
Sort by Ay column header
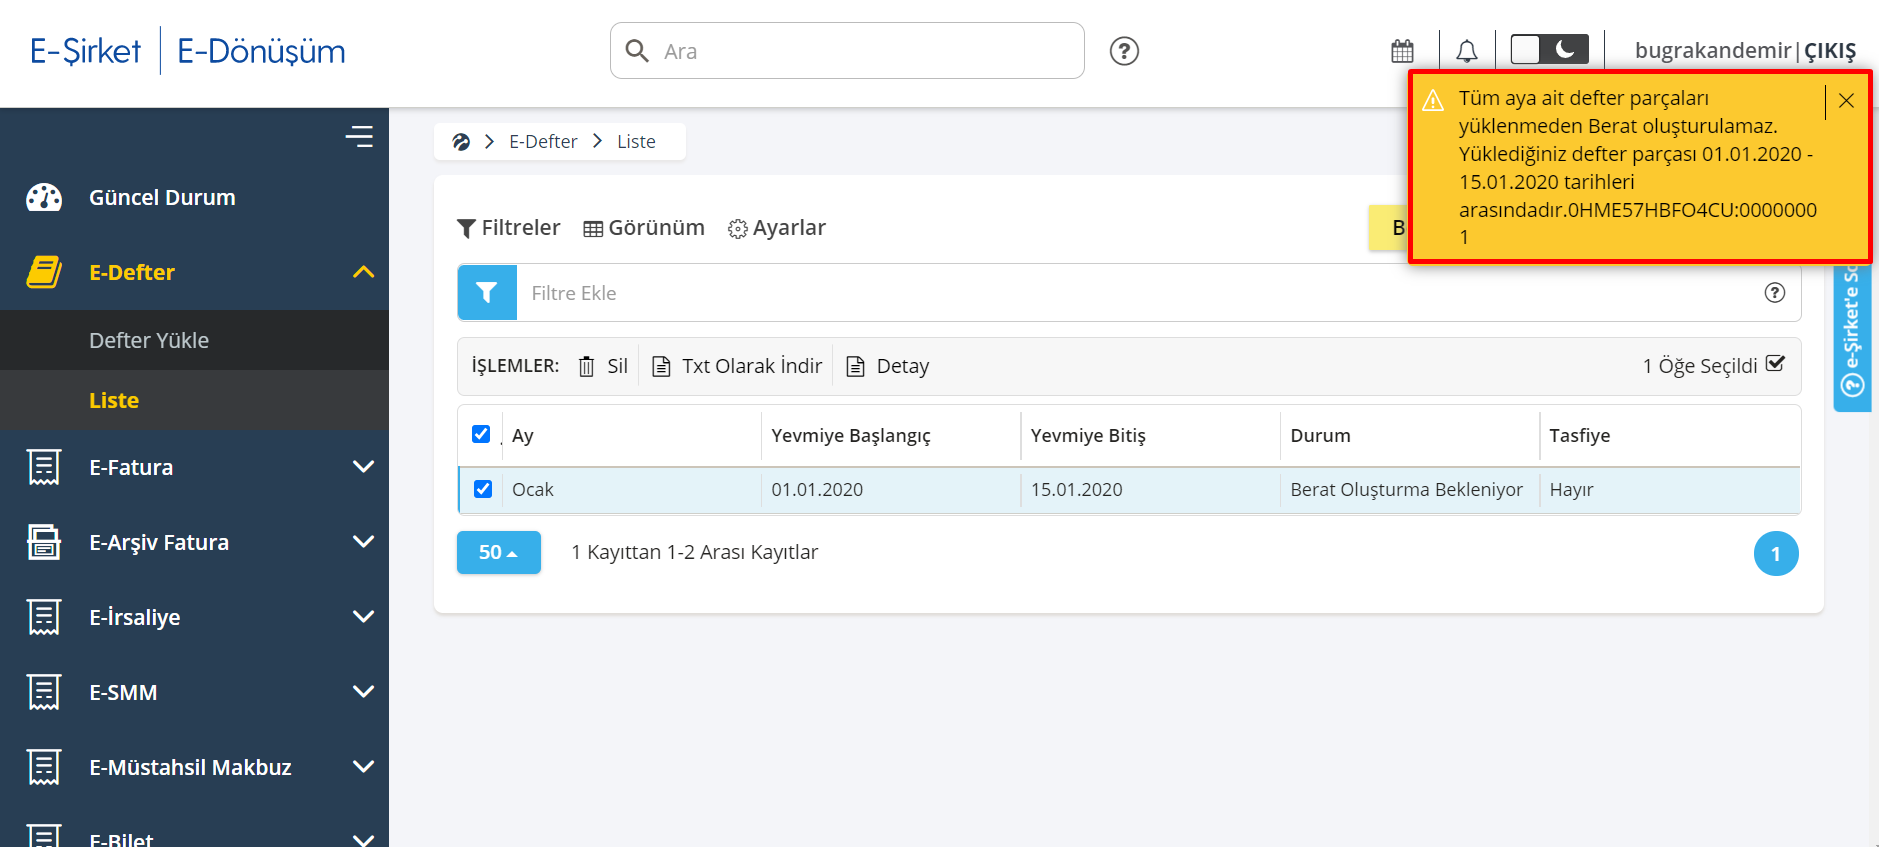pos(523,436)
